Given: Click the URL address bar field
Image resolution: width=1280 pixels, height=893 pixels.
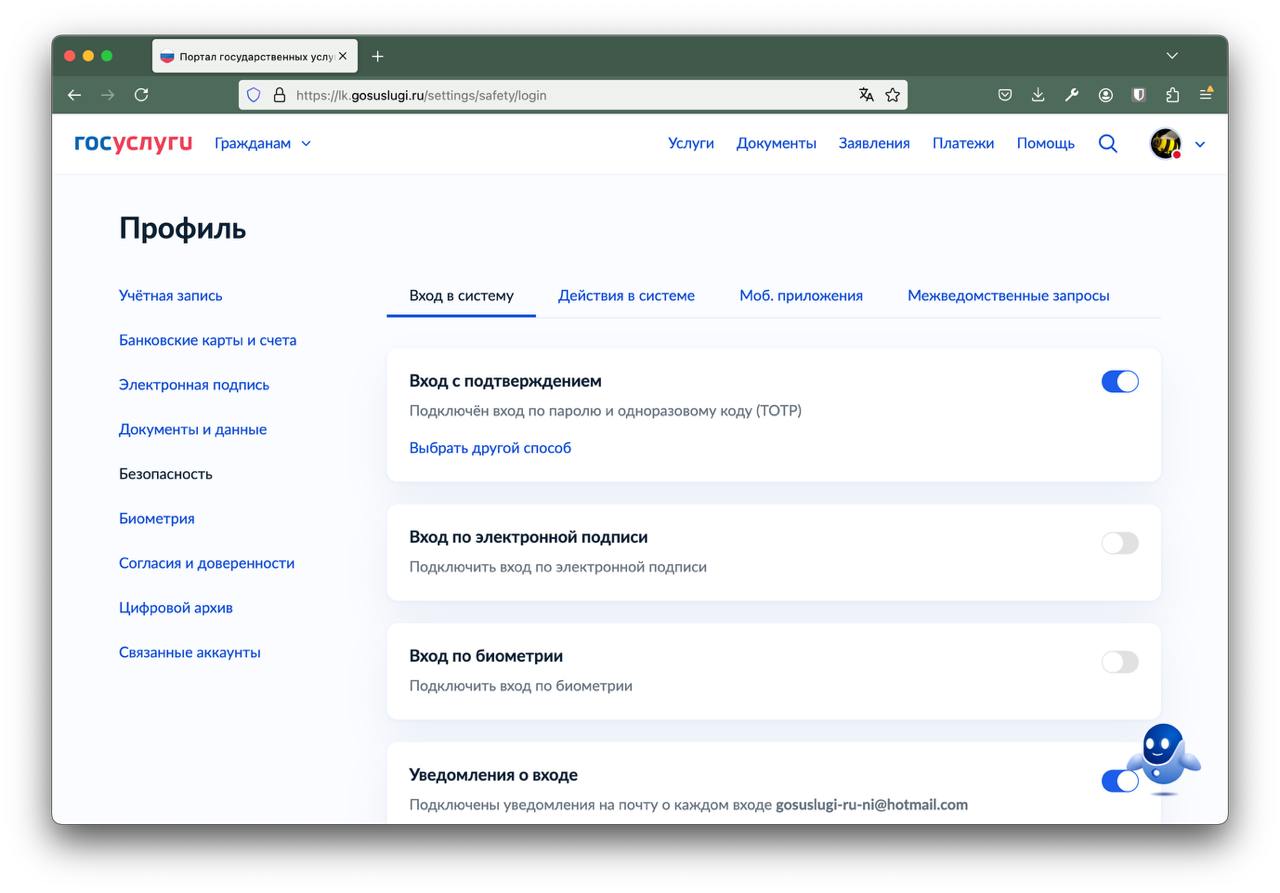Looking at the screenshot, I should (x=572, y=95).
